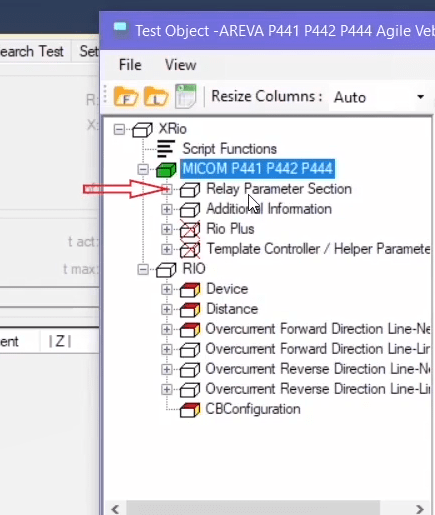The width and height of the screenshot is (435, 515).
Task: Click the green MICOM P441 P442 P444 block icon
Action: (x=166, y=169)
